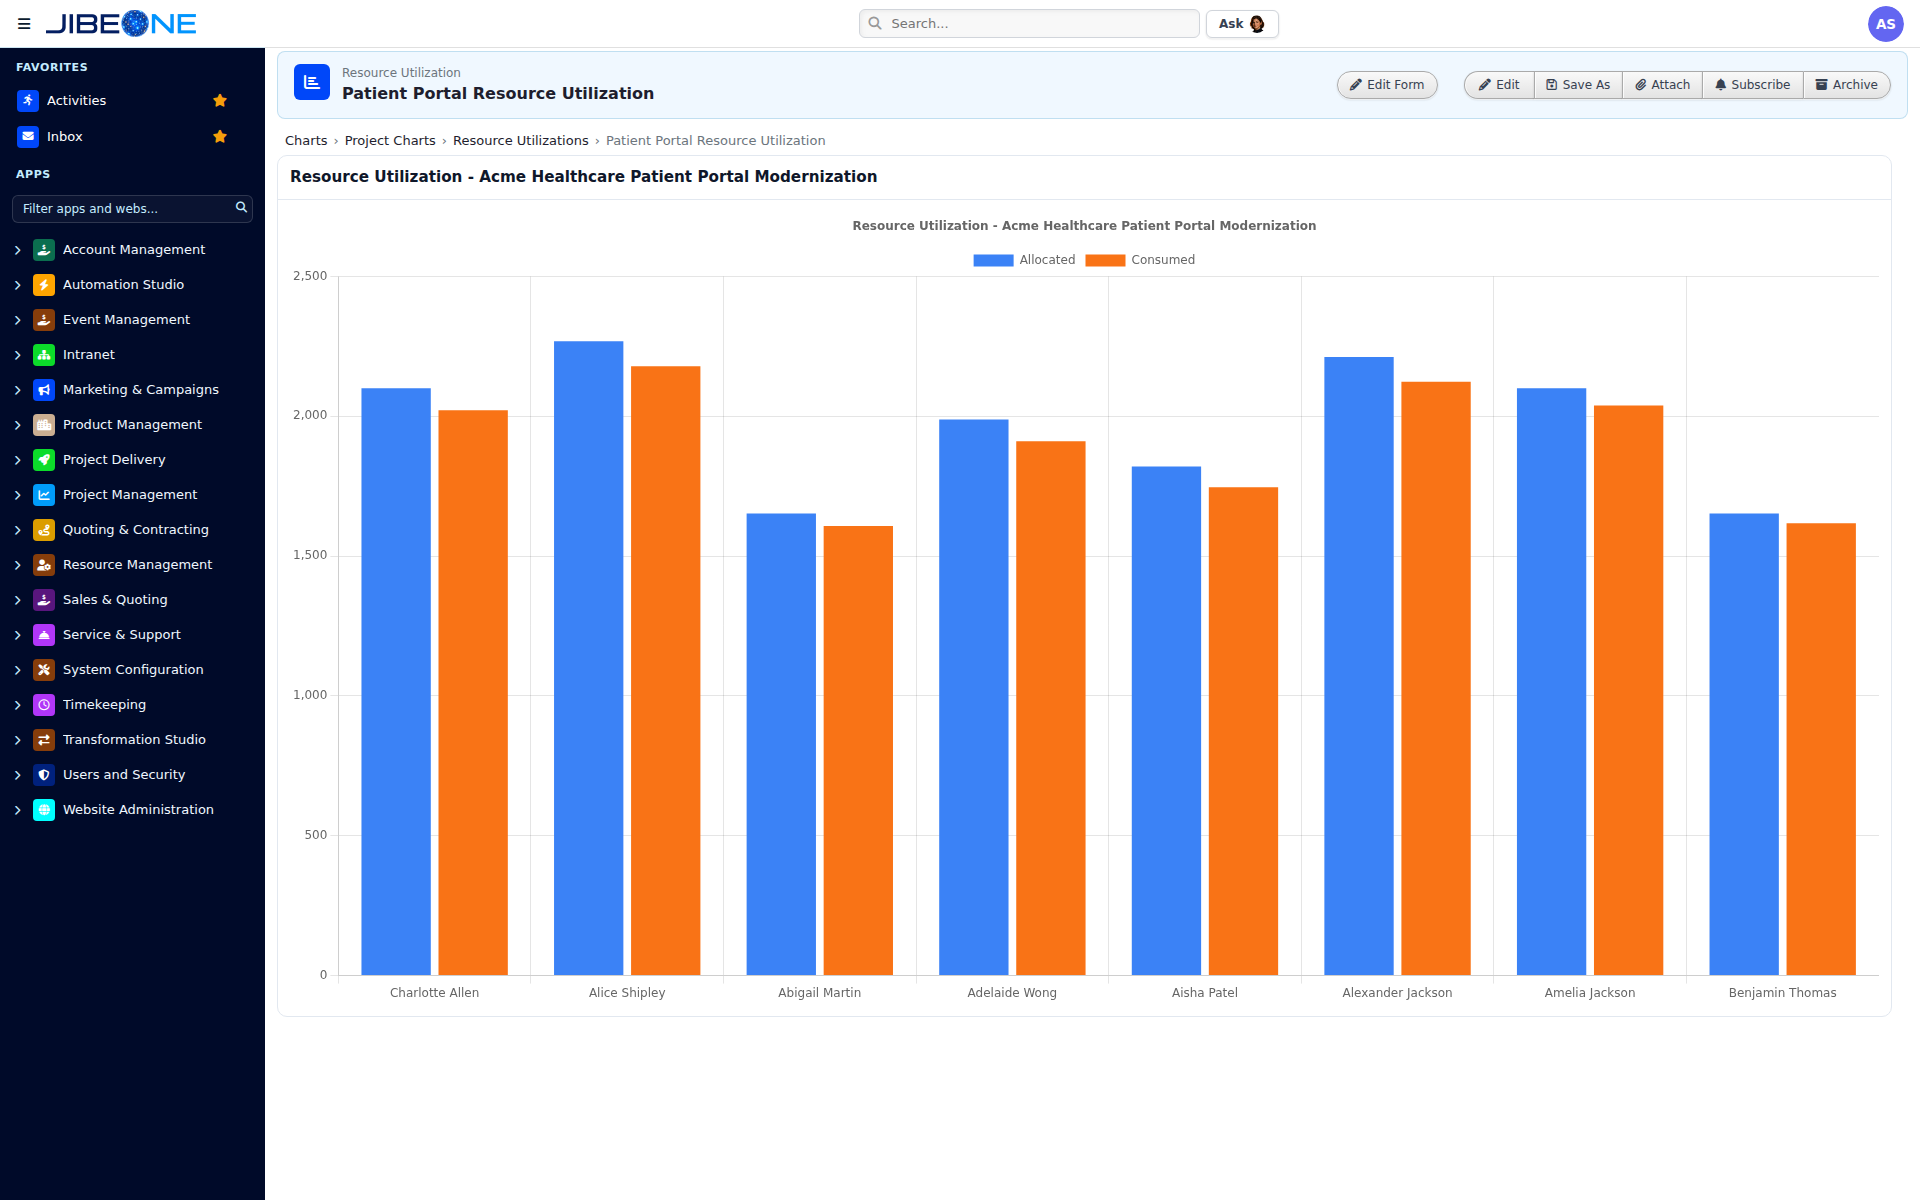Open the Resource Utilizations breadcrumb
1920x1200 pixels.
pyautogui.click(x=521, y=141)
